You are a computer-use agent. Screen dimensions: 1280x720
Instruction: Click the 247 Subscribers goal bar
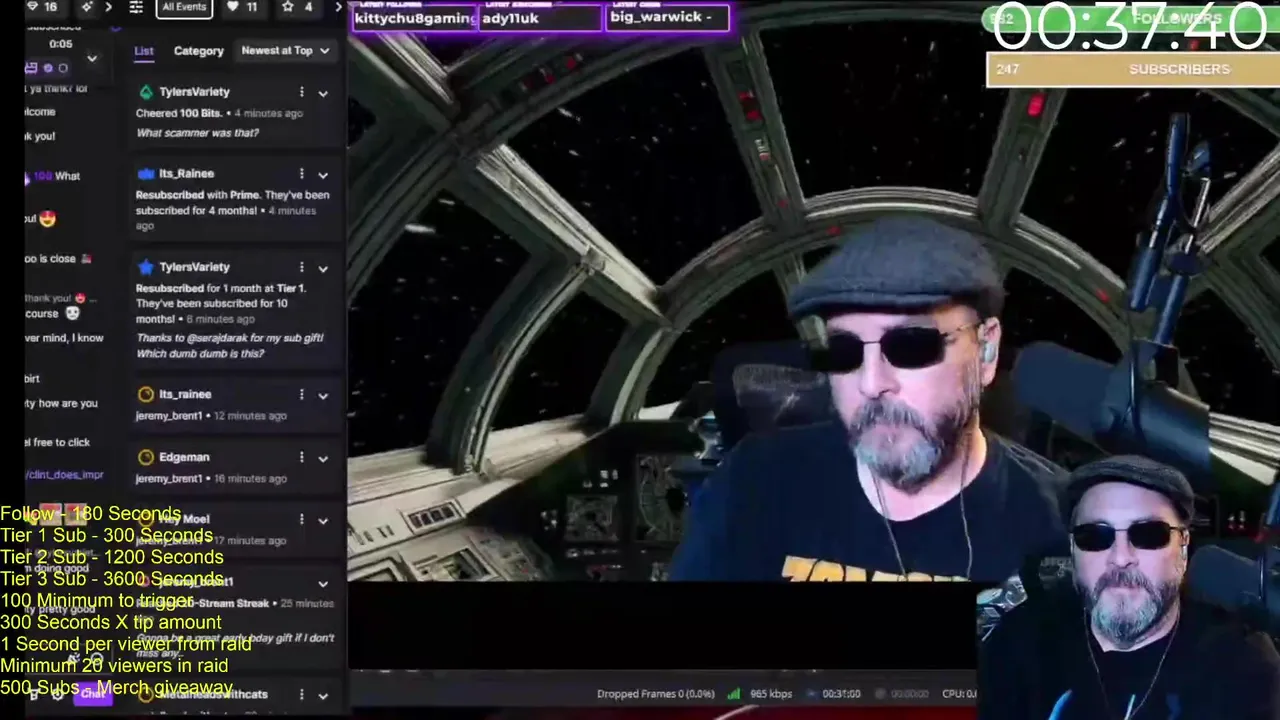tap(1133, 69)
